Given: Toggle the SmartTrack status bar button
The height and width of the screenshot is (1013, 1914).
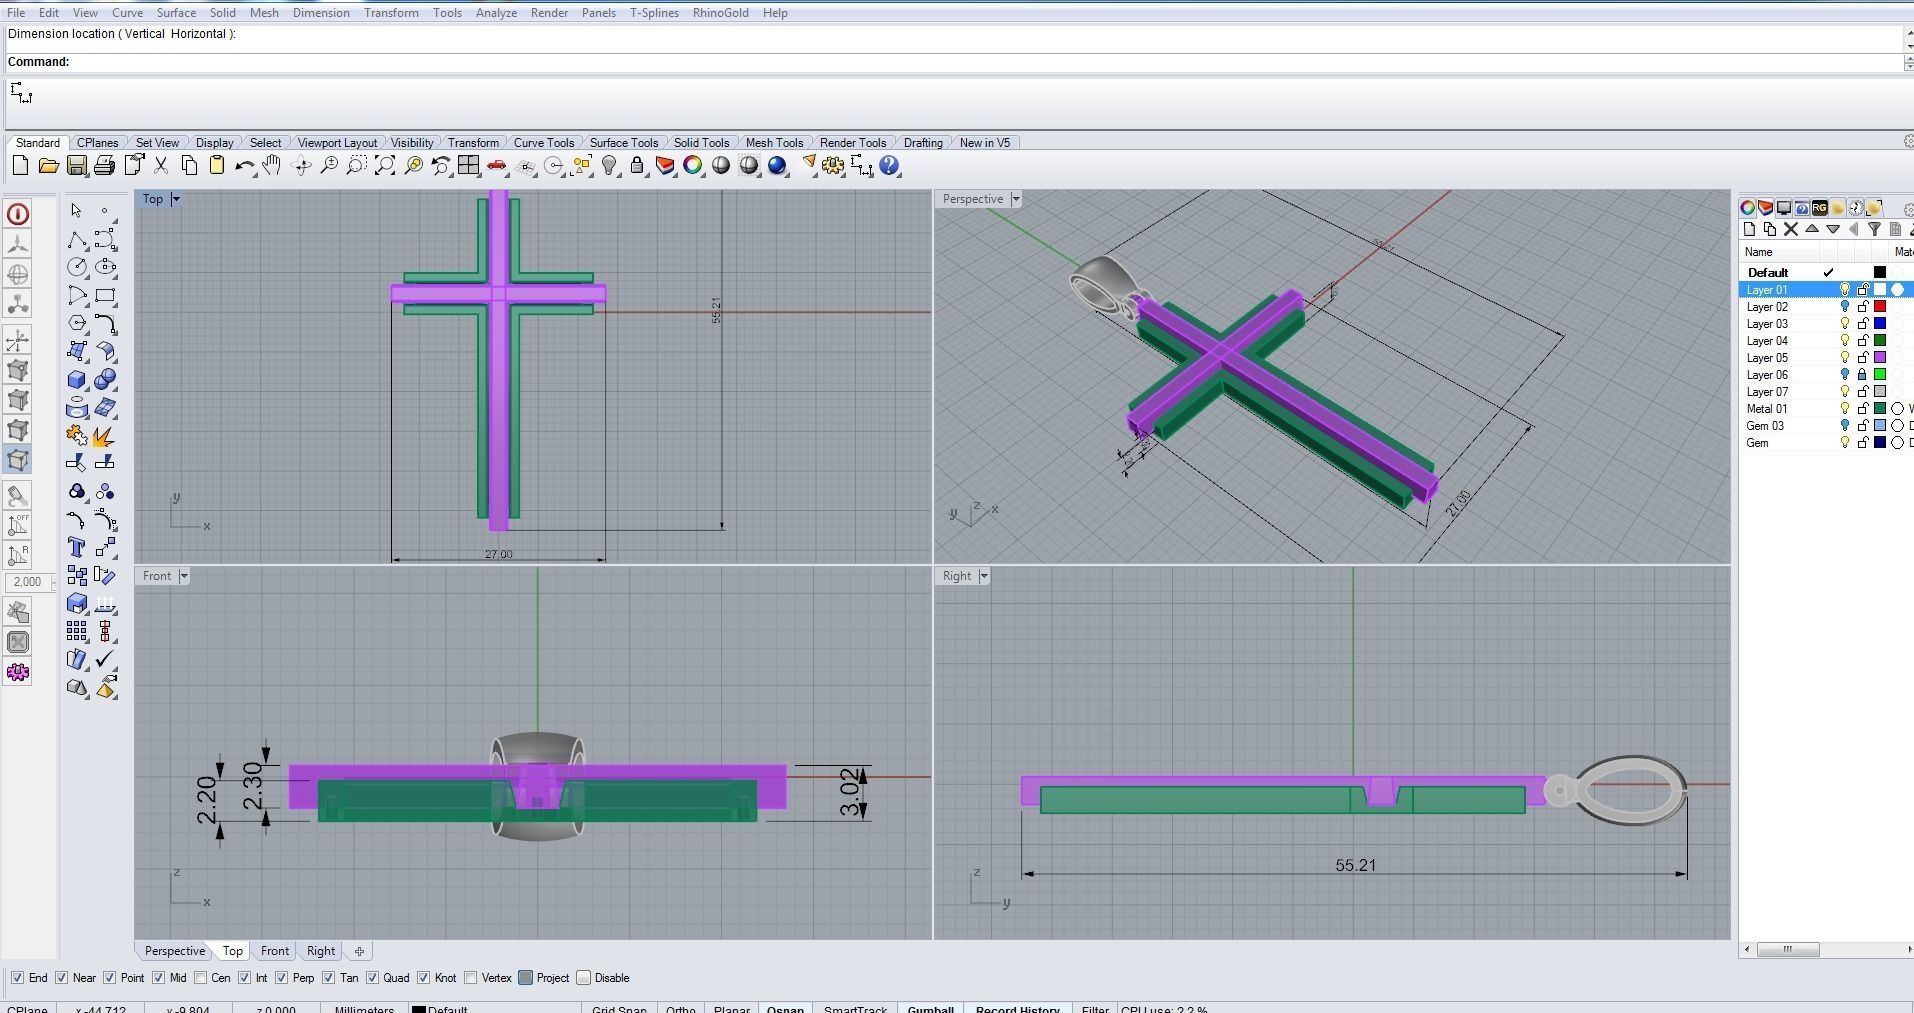Looking at the screenshot, I should (x=855, y=1008).
